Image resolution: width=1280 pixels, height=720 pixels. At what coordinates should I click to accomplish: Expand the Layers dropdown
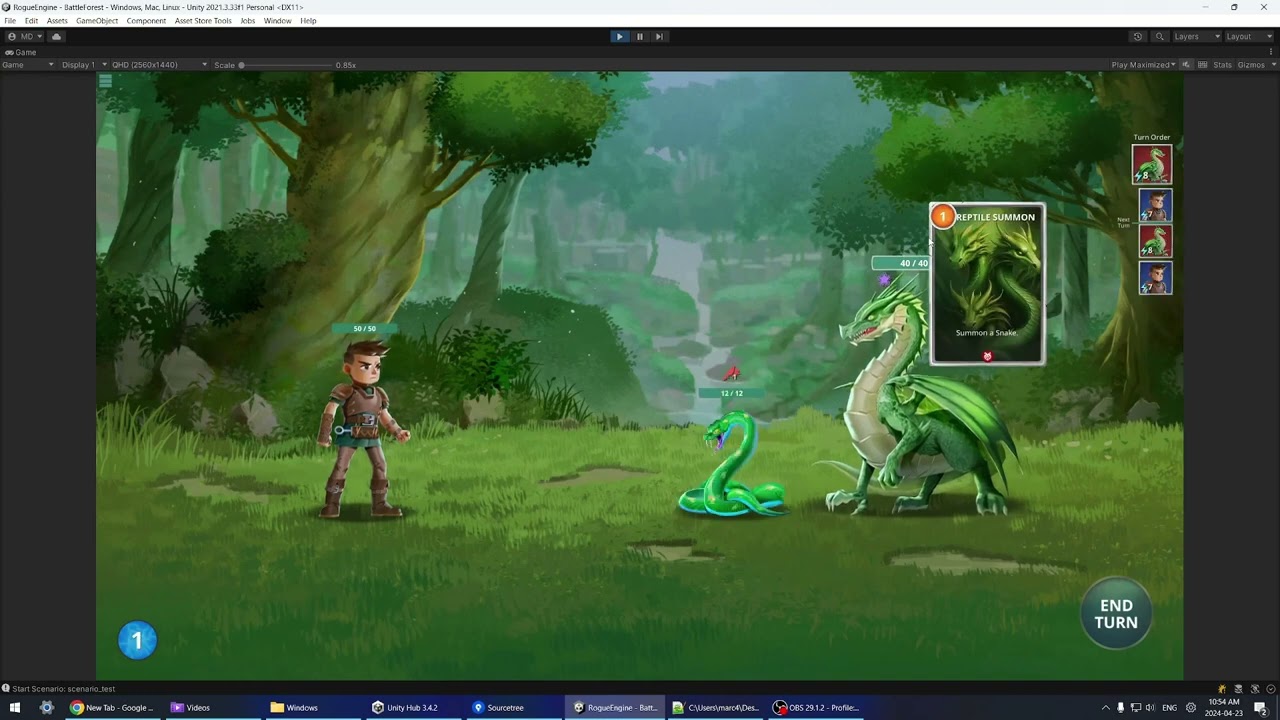click(1196, 37)
